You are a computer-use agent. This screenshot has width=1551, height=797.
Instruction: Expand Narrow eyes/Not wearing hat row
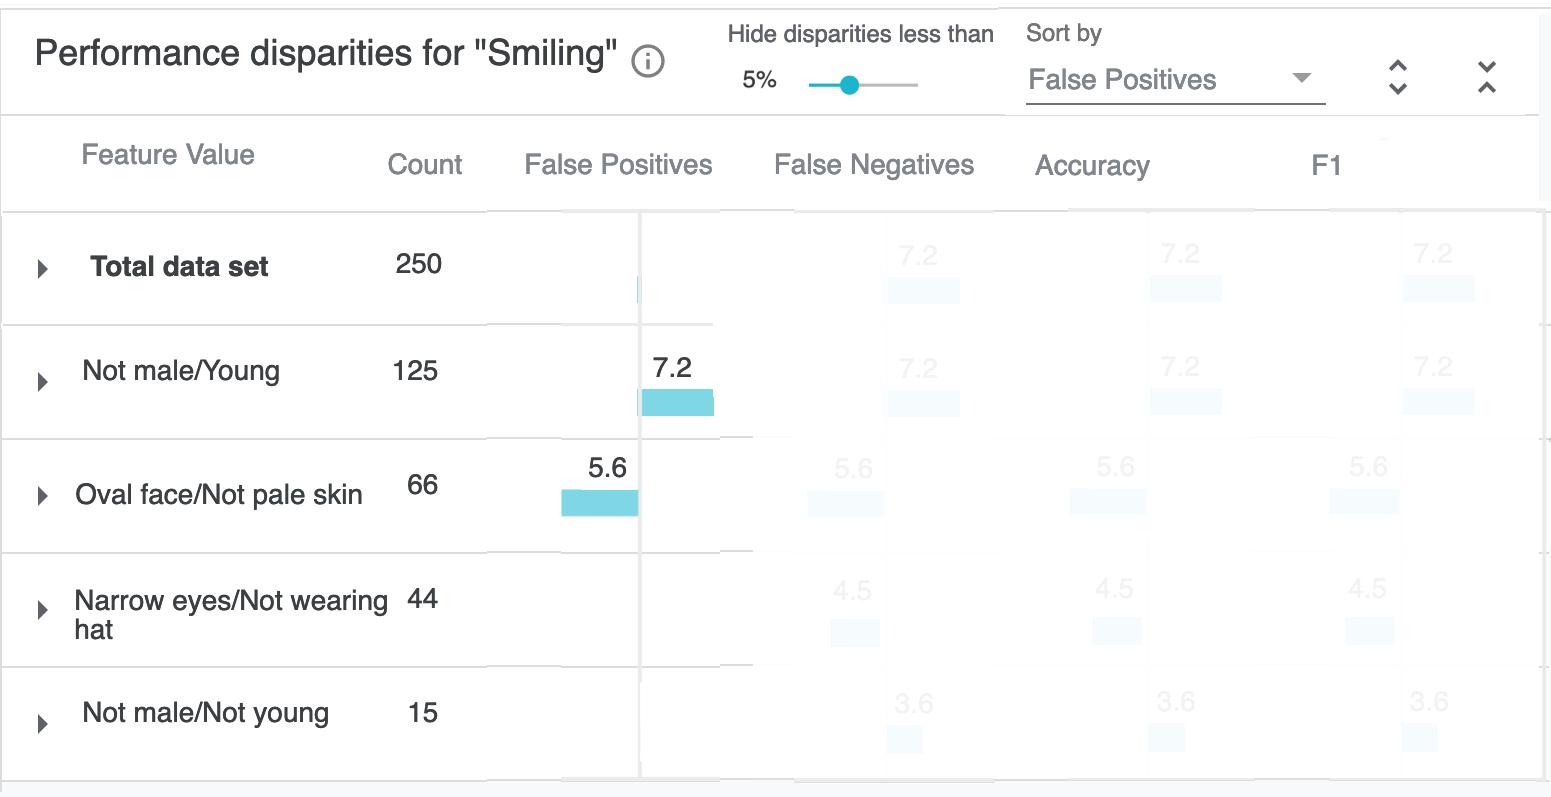point(43,610)
